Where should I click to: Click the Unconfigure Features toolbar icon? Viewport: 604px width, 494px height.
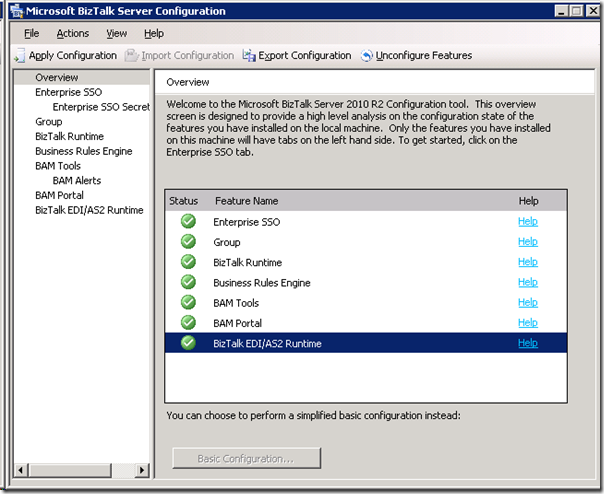click(x=367, y=56)
